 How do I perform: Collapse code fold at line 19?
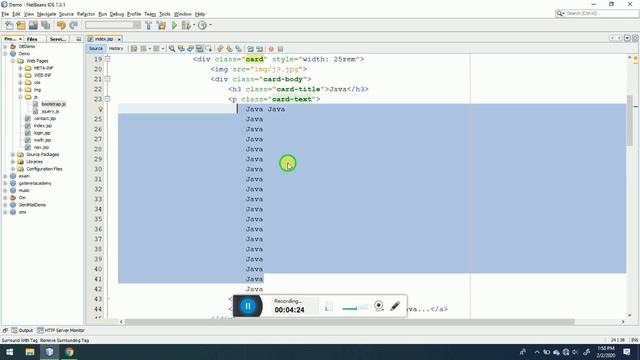(107, 59)
